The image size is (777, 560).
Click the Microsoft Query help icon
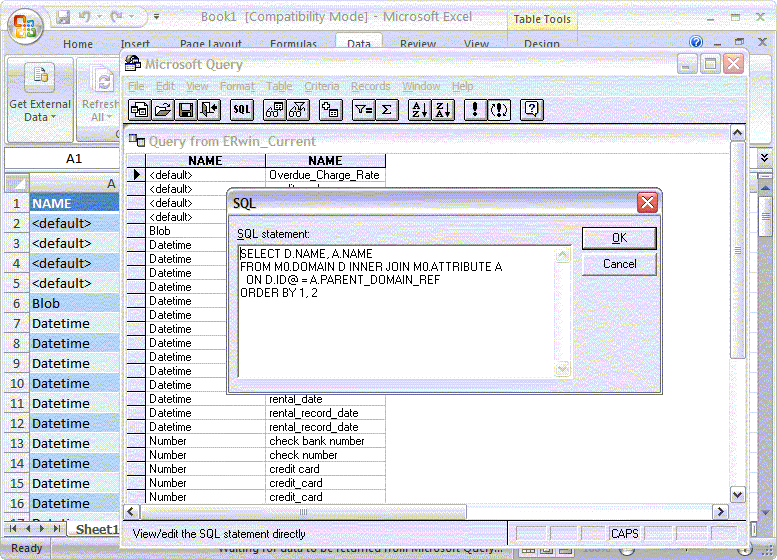[x=532, y=110]
